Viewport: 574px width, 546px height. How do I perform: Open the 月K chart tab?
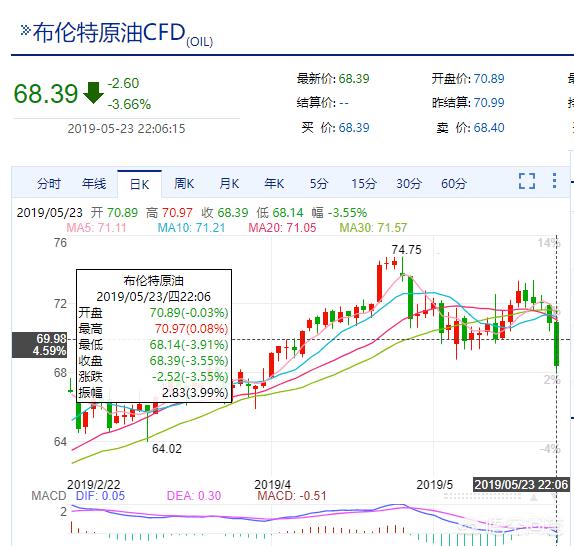(229, 183)
